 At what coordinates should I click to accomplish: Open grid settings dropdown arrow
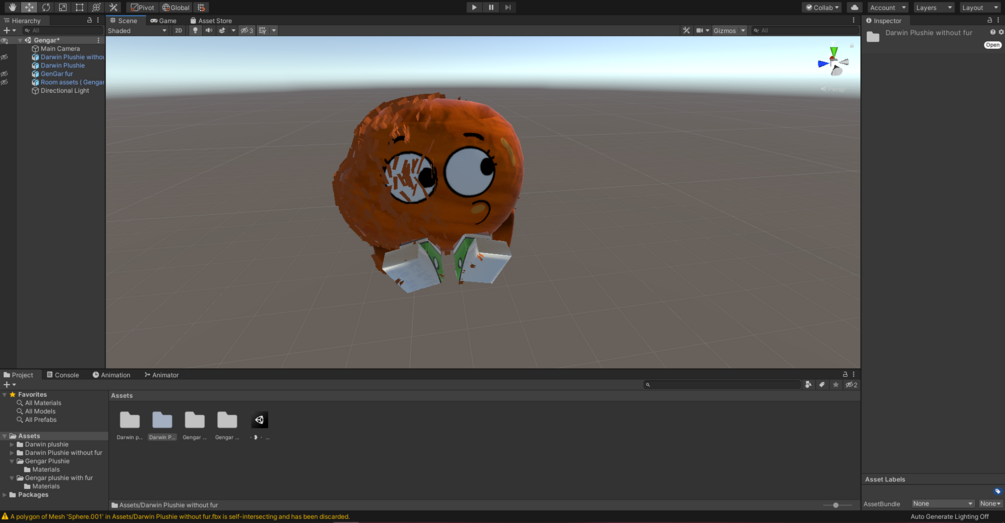274,30
